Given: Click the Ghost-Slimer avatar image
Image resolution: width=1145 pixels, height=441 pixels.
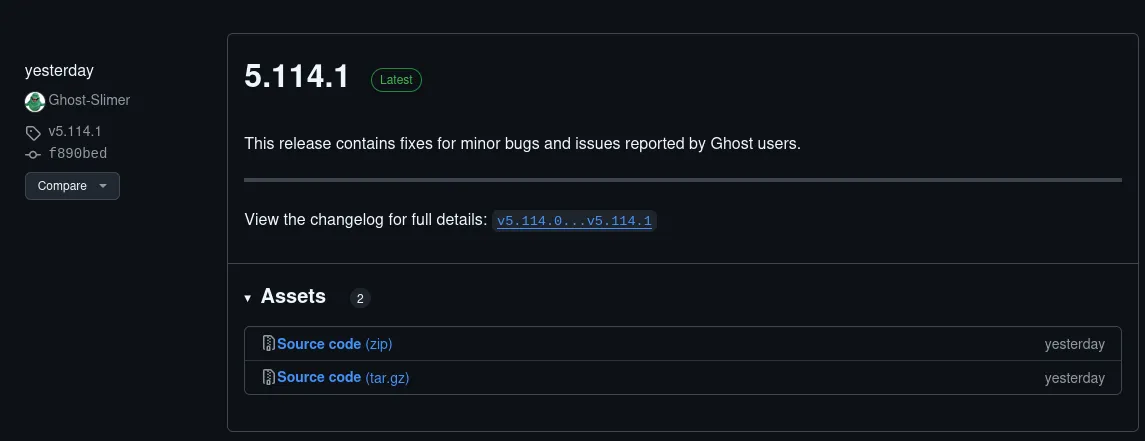Looking at the screenshot, I should [x=35, y=101].
